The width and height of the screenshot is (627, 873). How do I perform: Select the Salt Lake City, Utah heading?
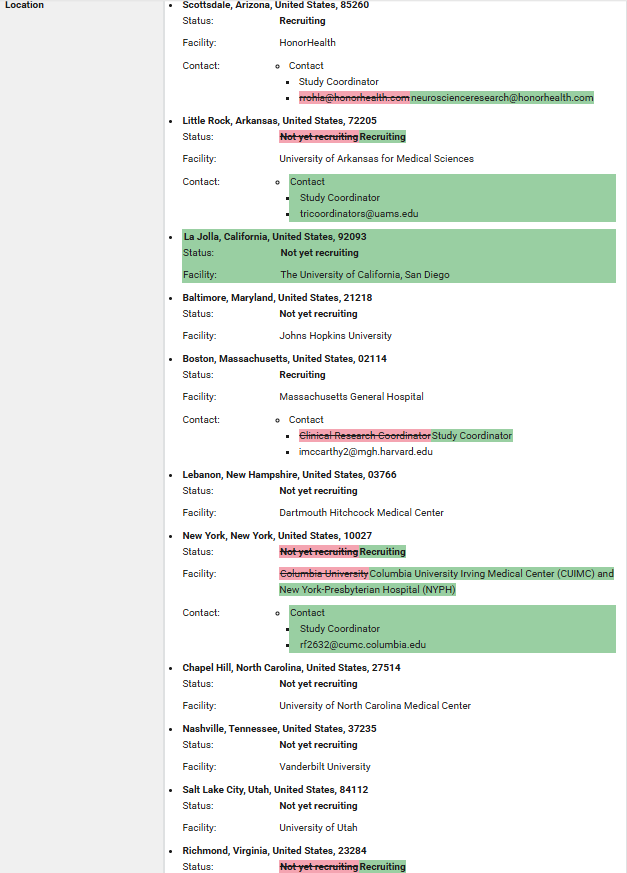click(276, 790)
